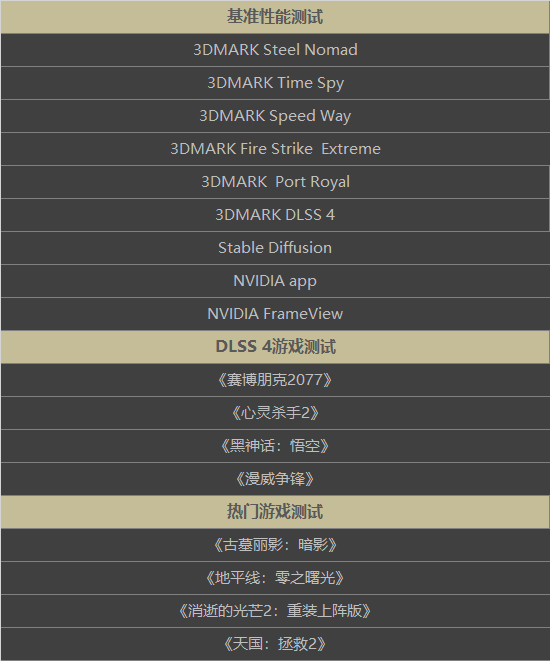Image resolution: width=550 pixels, height=661 pixels.
Task: Click the 基准性能测试 header row
Action: pyautogui.click(x=275, y=17)
